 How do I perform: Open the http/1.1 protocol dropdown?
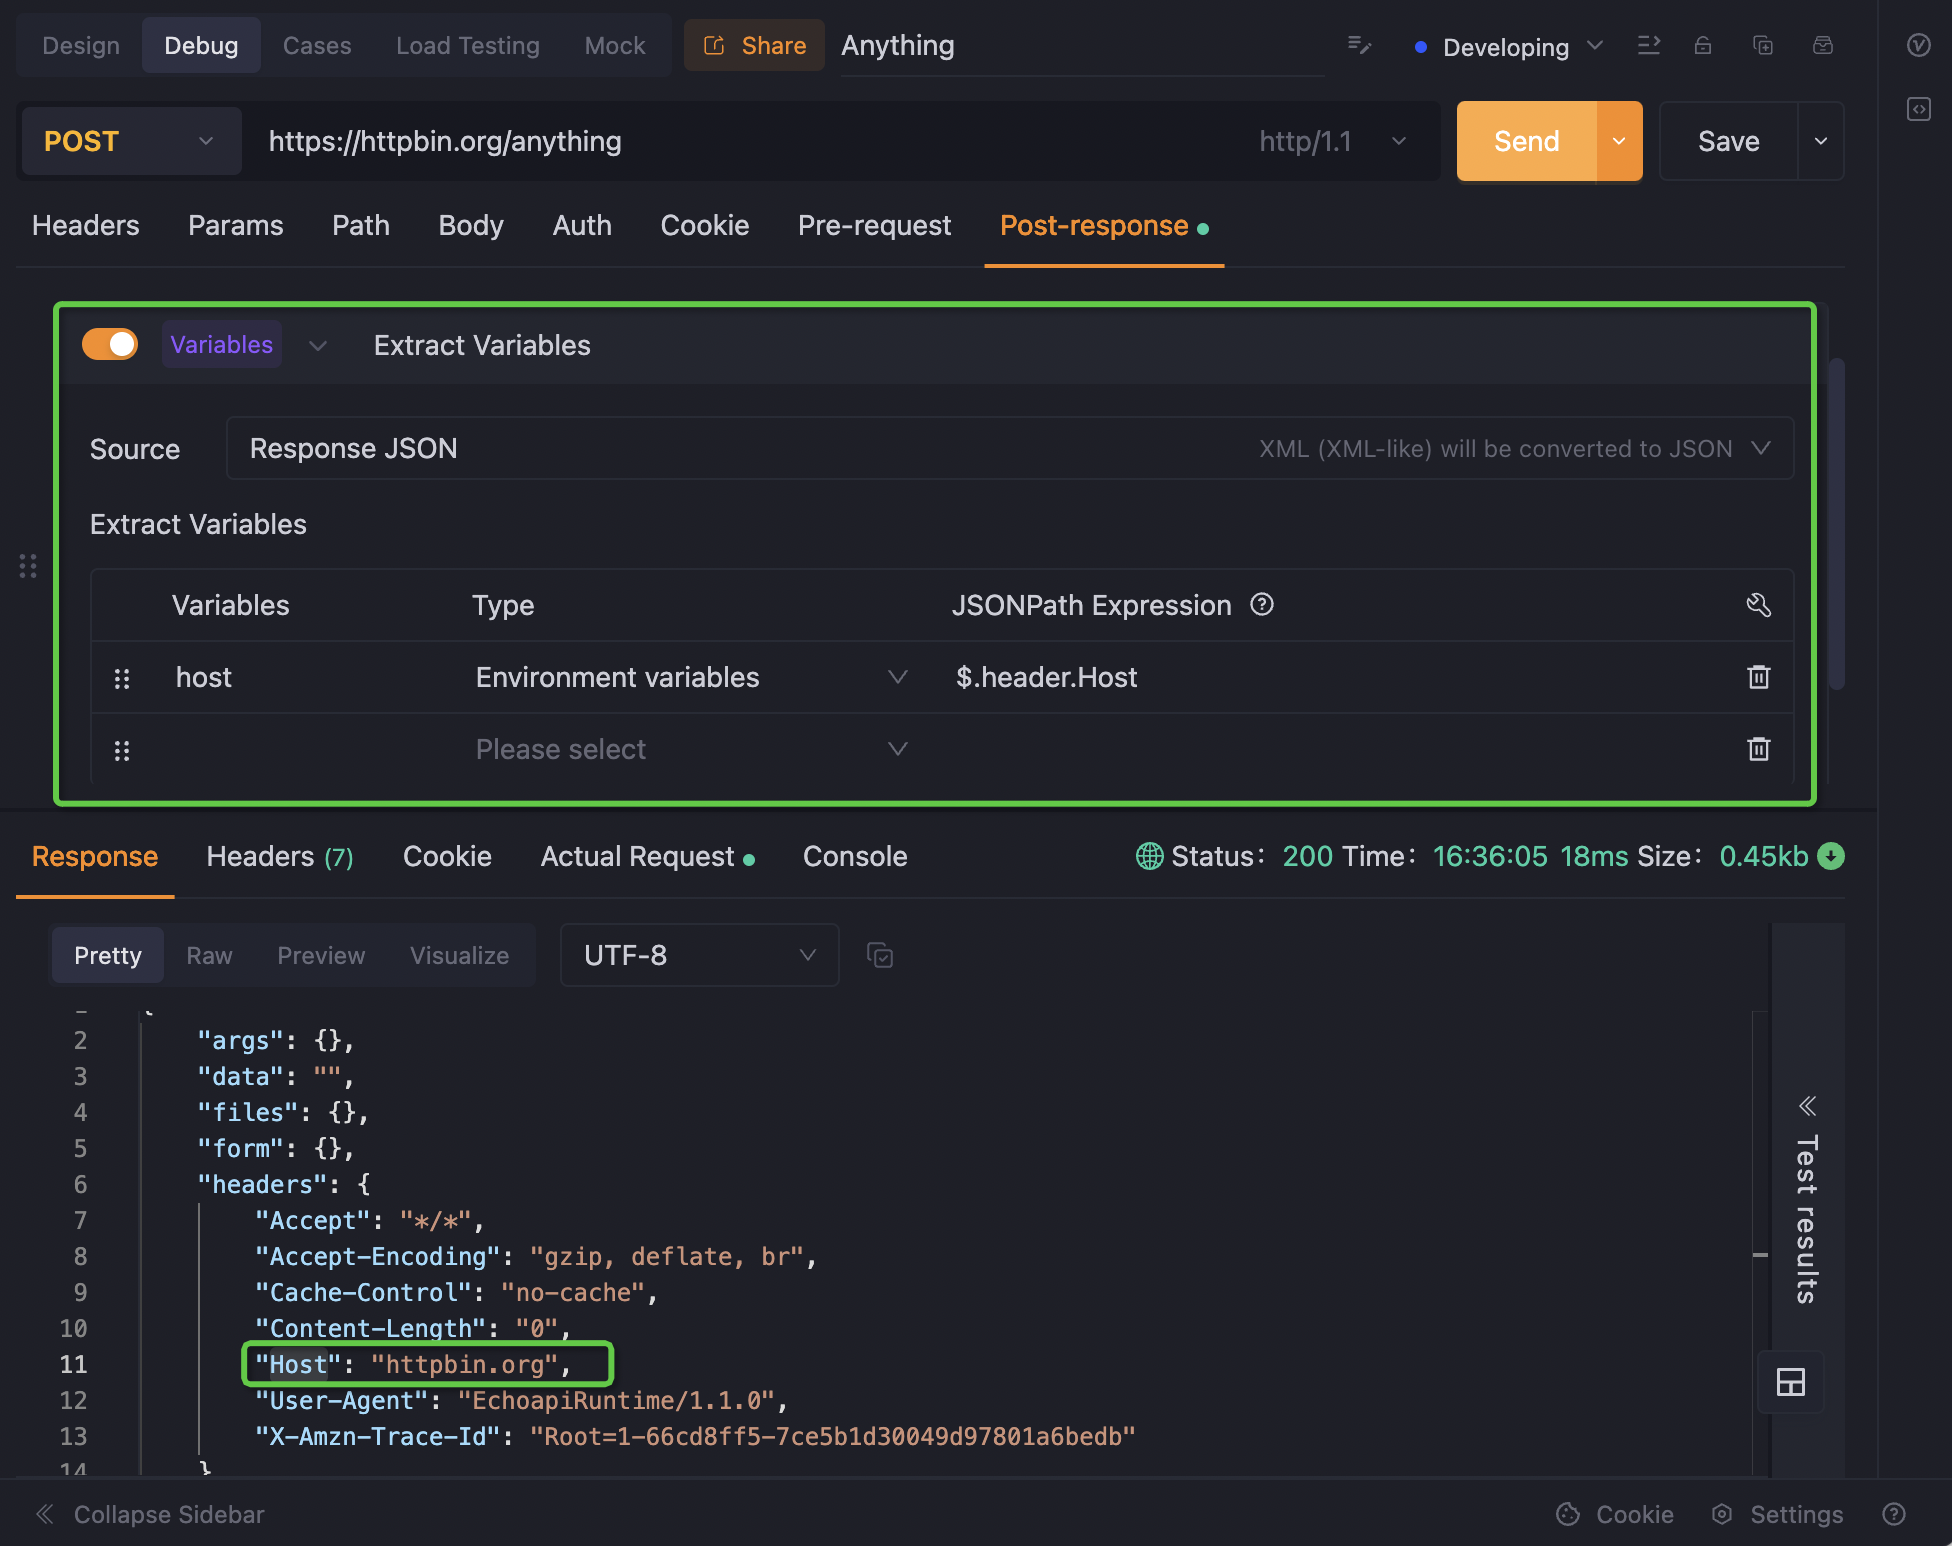(x=1332, y=141)
